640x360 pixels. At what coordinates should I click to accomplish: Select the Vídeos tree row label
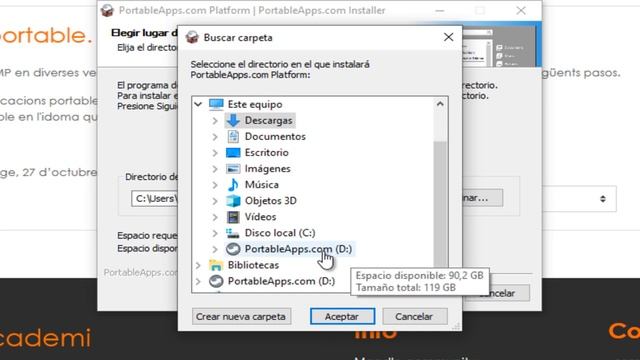(x=260, y=217)
